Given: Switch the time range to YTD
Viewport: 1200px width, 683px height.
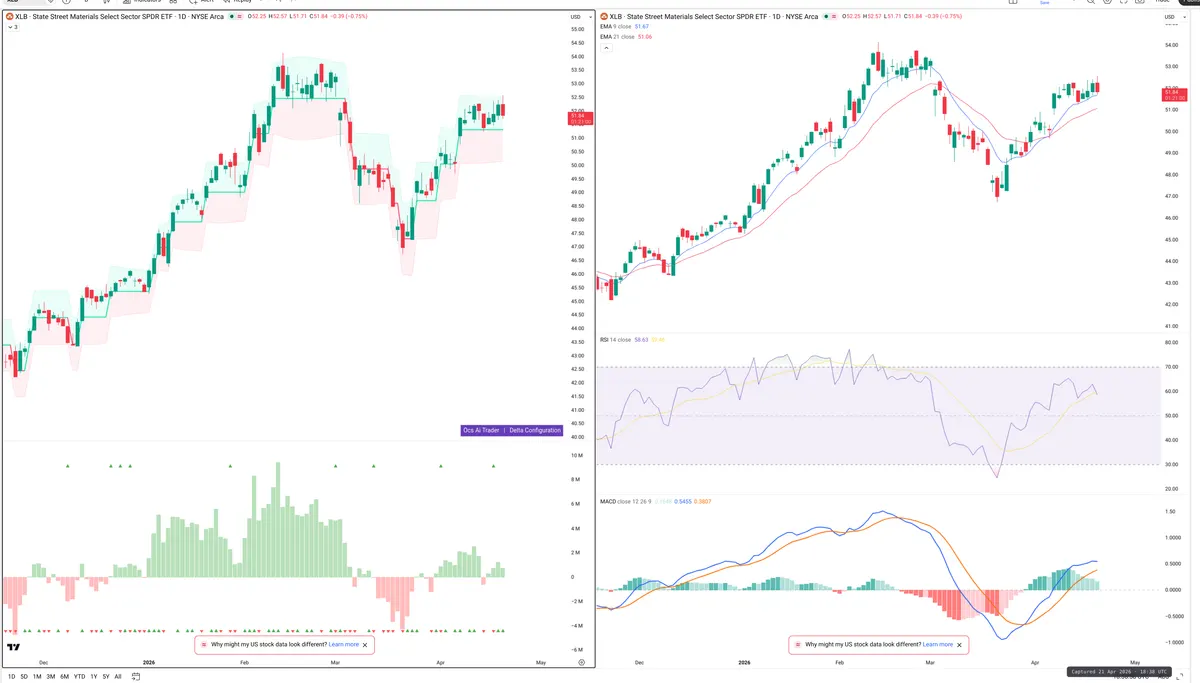Looking at the screenshot, I should (80, 676).
